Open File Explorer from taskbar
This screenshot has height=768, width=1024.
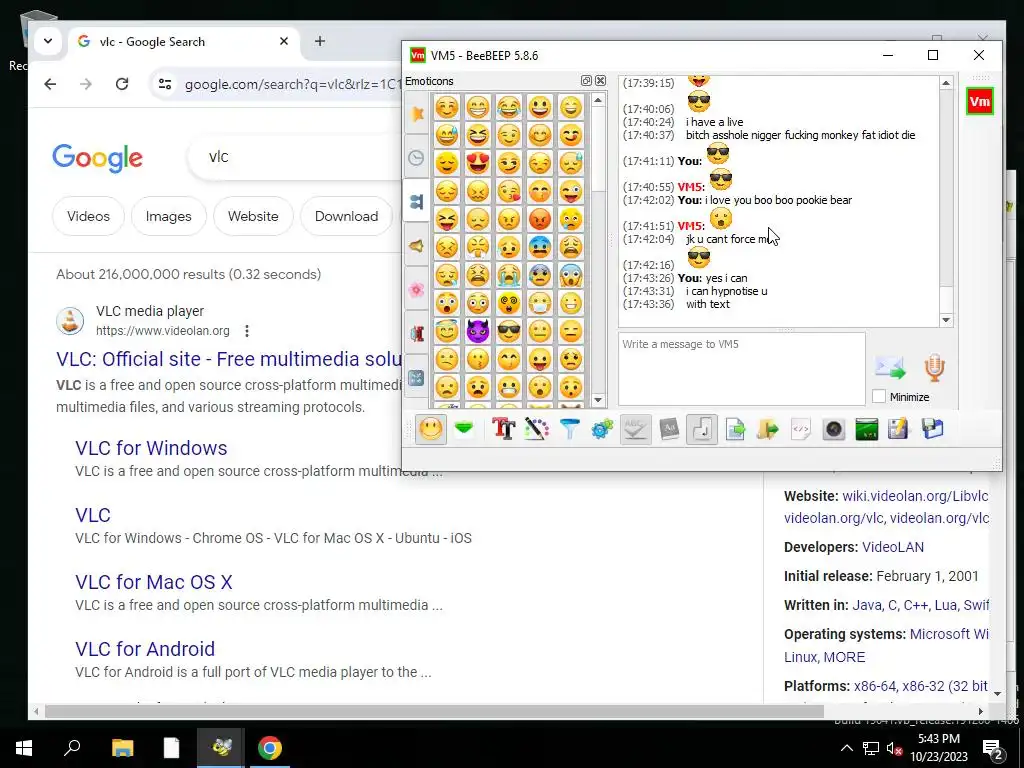(x=122, y=748)
